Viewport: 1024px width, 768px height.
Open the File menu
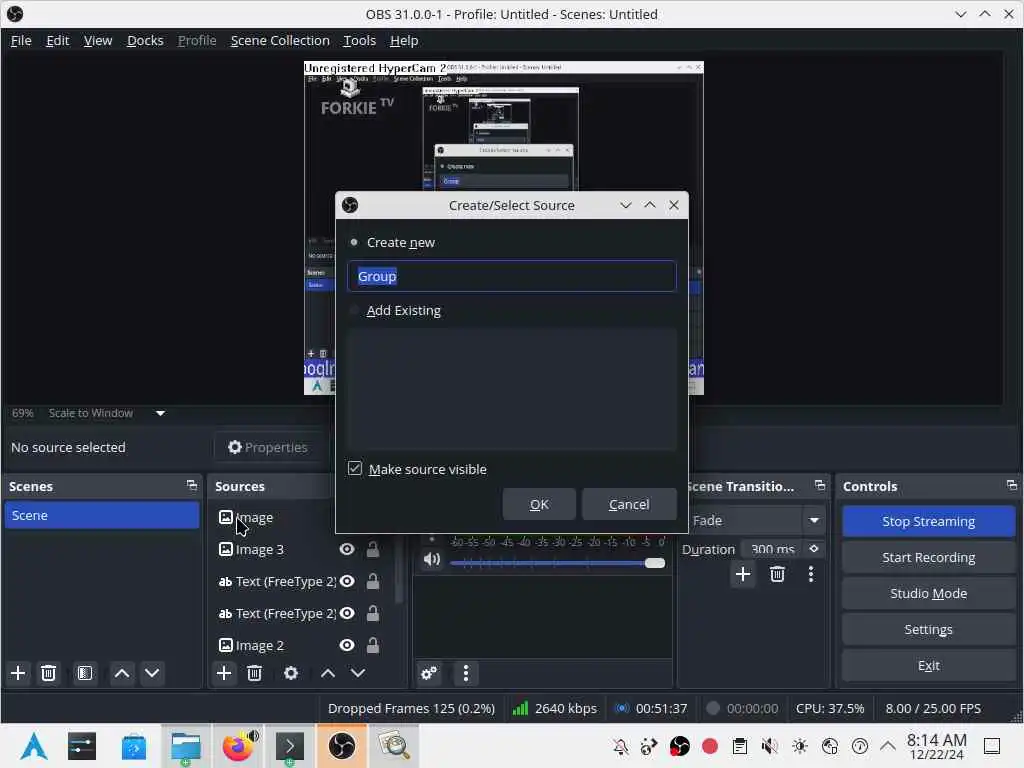pos(21,40)
